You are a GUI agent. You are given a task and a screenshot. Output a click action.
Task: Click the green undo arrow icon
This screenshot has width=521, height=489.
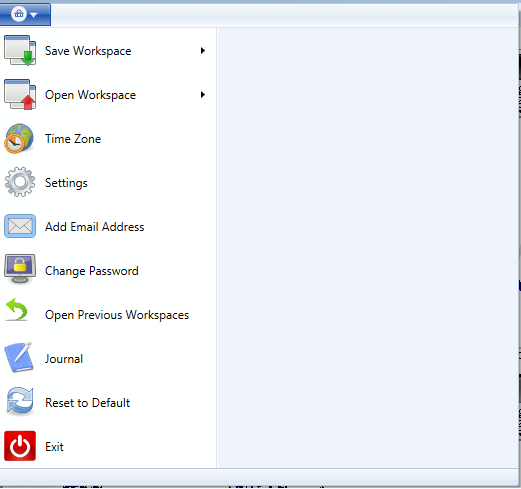17,310
